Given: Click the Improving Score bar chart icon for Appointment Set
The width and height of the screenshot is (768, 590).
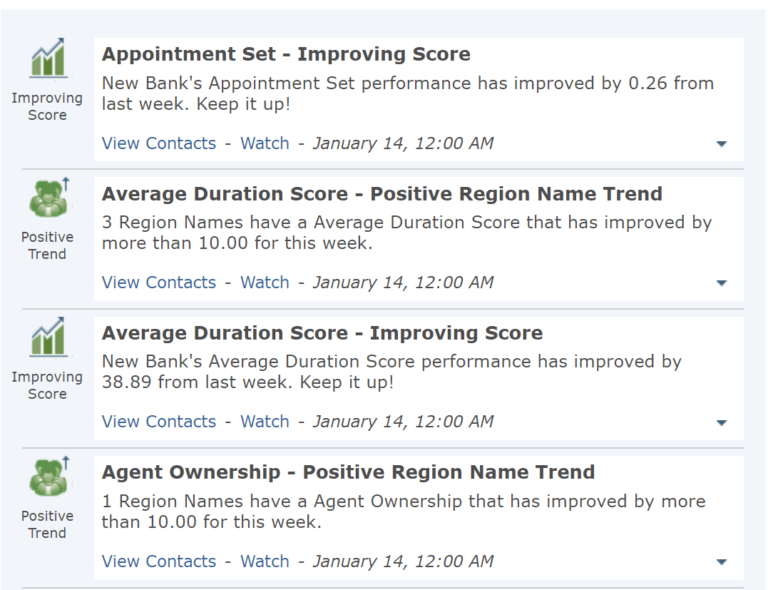Looking at the screenshot, I should (x=48, y=58).
